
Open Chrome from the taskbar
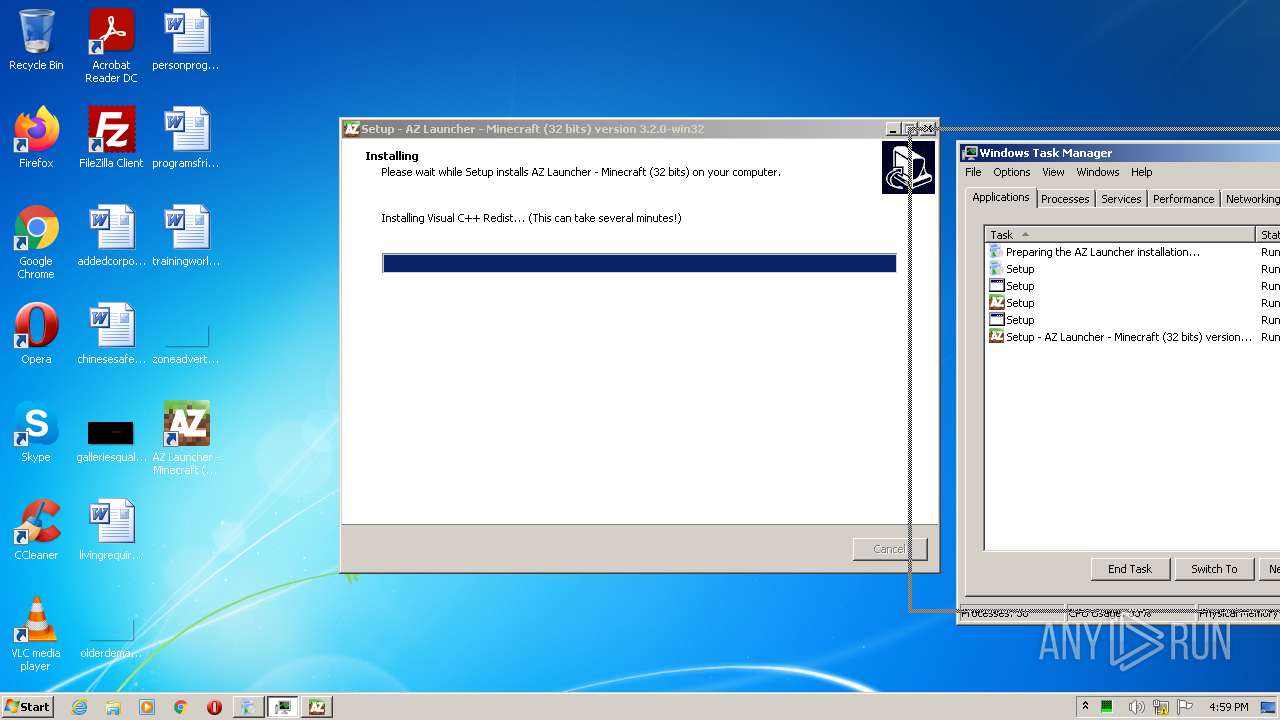(180, 707)
